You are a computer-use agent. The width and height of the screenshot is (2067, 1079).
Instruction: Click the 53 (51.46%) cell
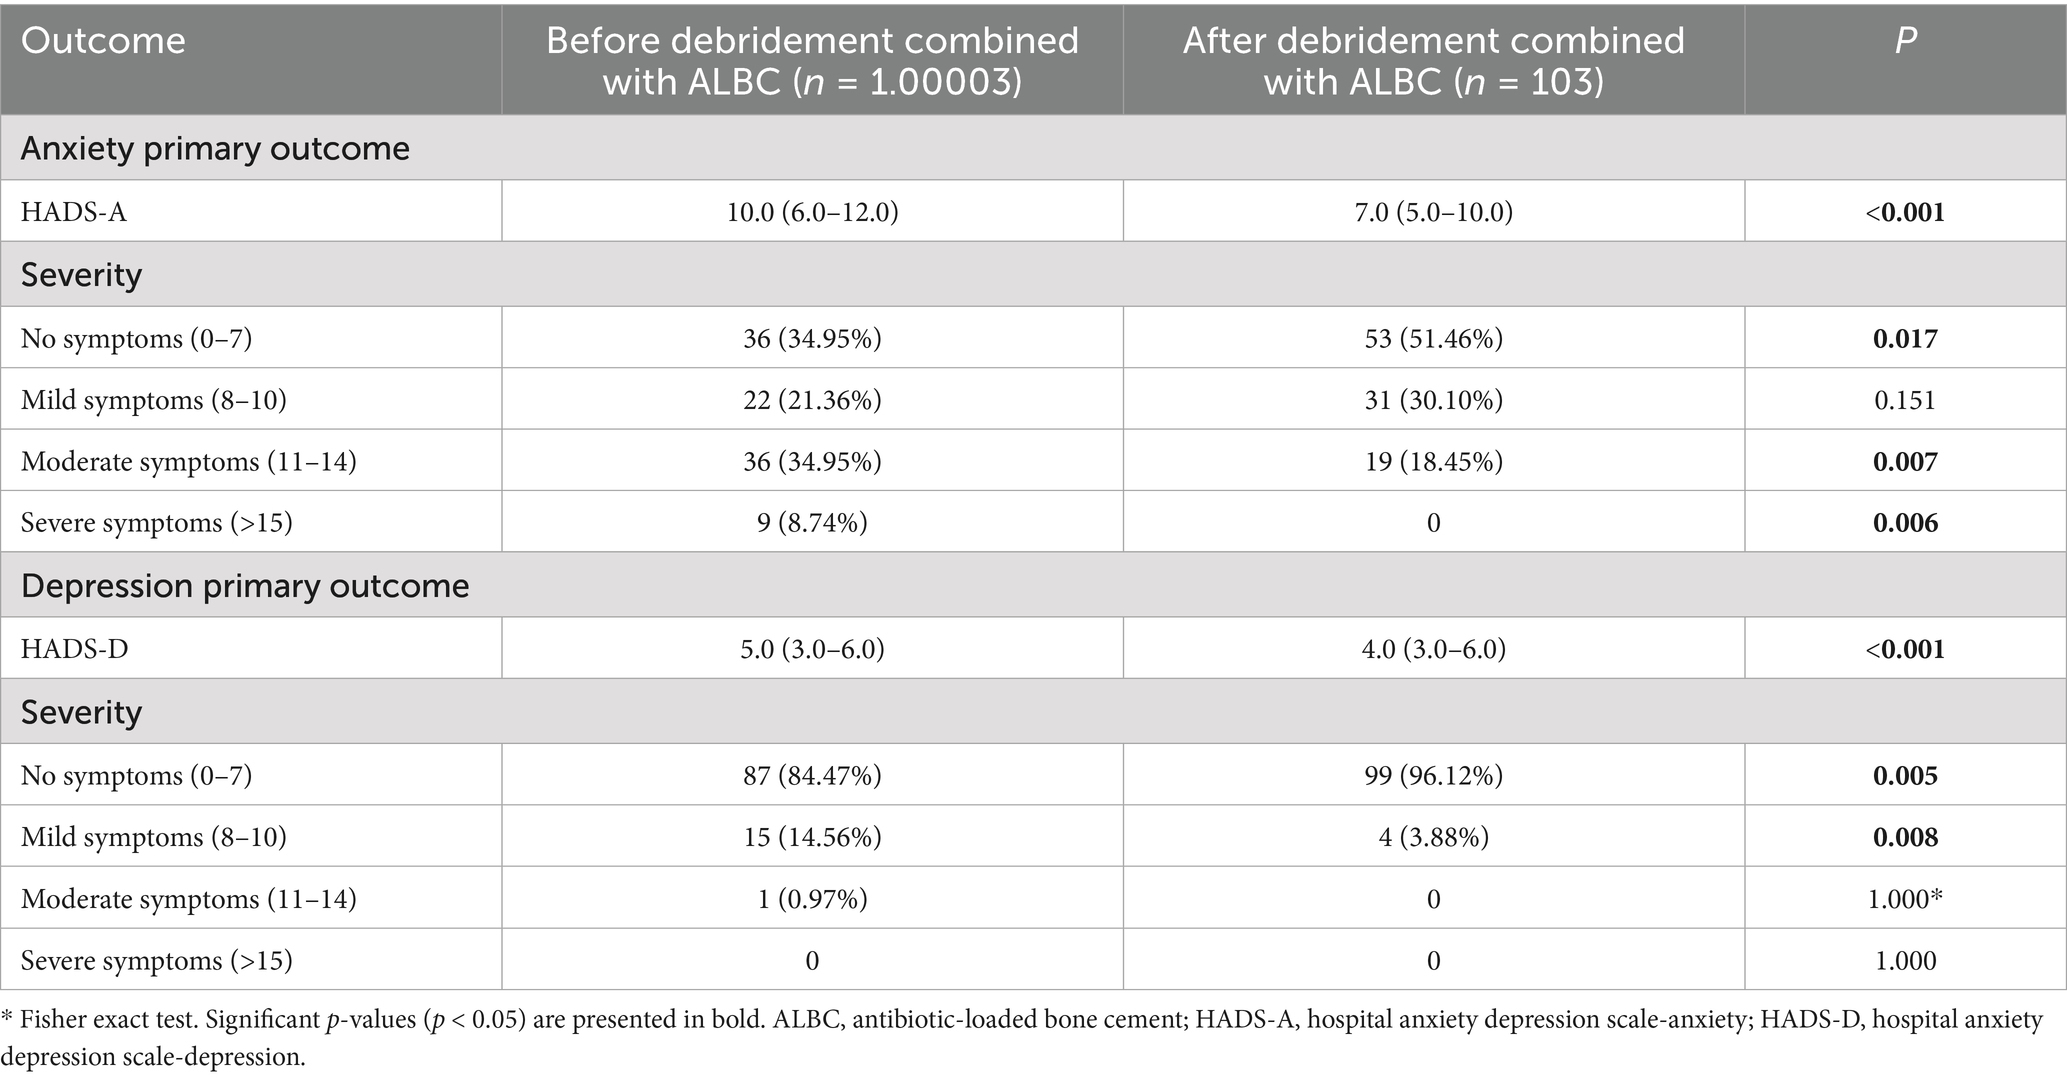coord(1433,339)
